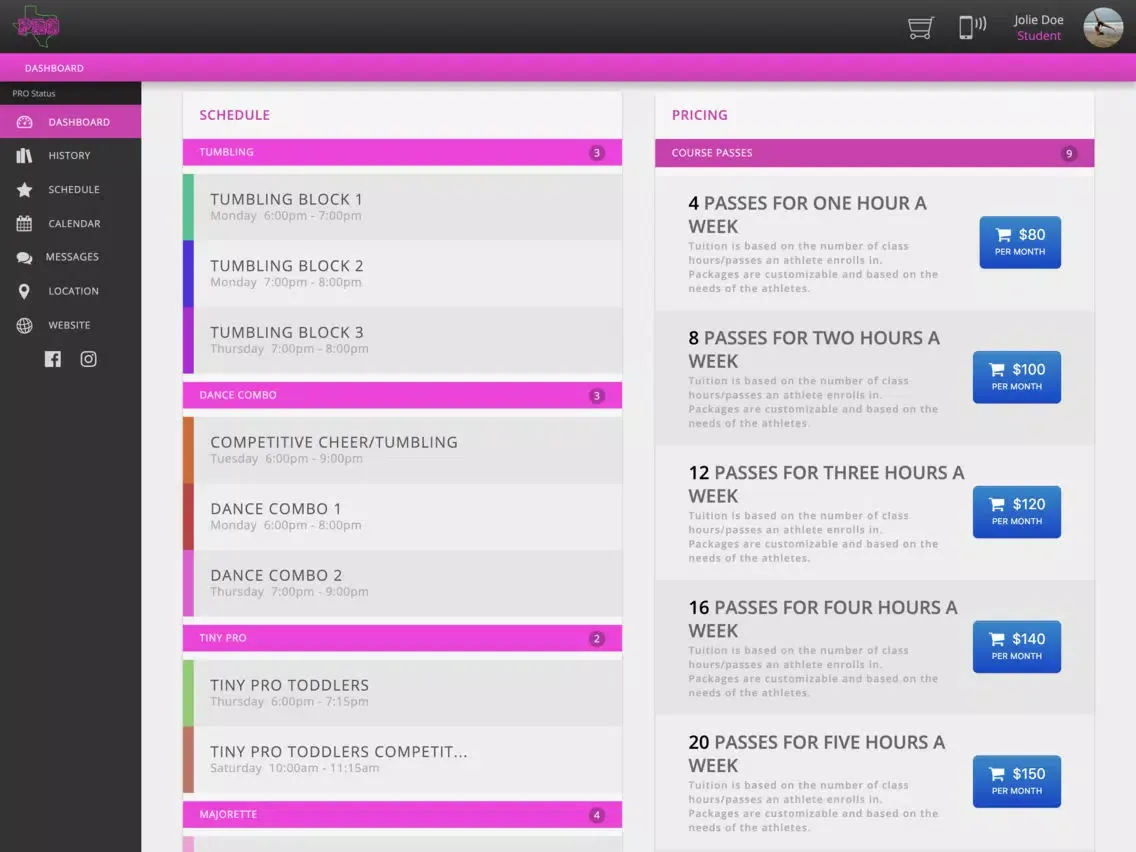Click the PRO Status label
Image resolution: width=1136 pixels, height=852 pixels.
pyautogui.click(x=34, y=93)
